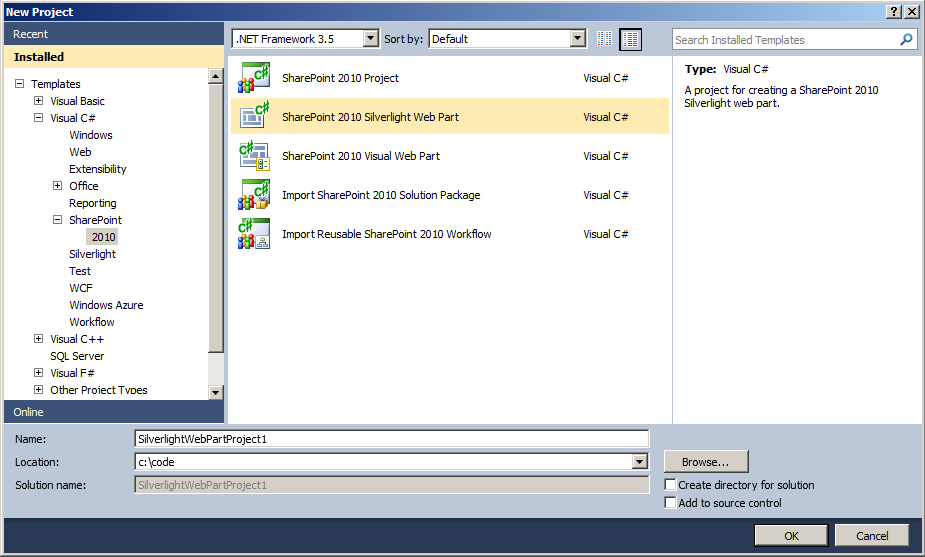Image resolution: width=925 pixels, height=557 pixels.
Task: Switch to medium icons list view
Action: (631, 39)
